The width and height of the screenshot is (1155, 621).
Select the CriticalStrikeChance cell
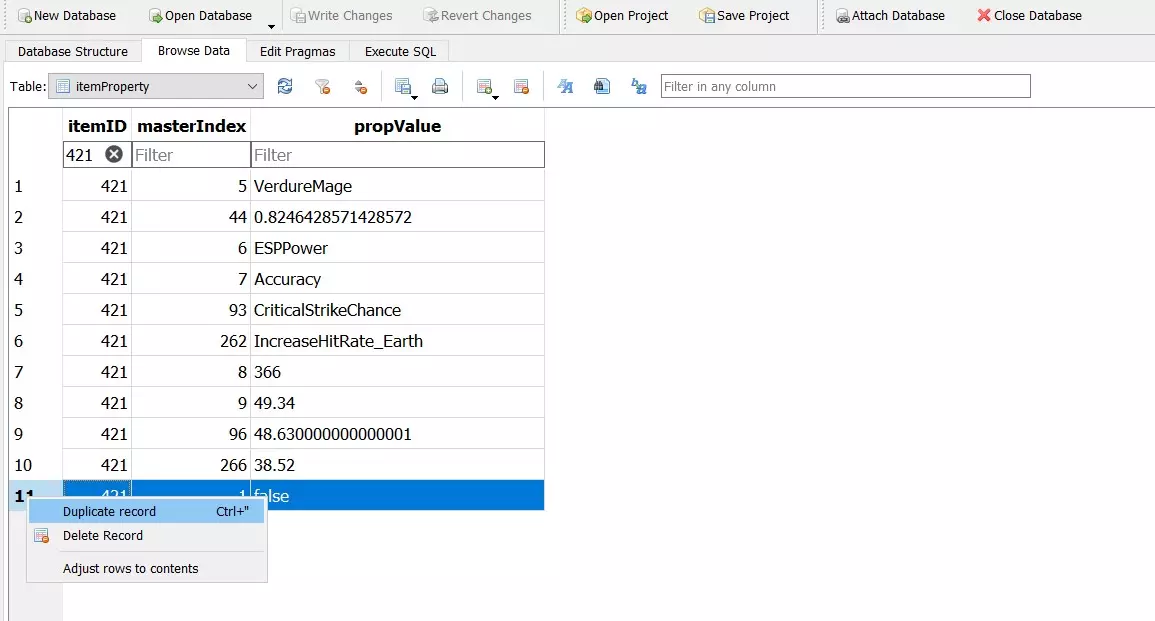pyautogui.click(x=398, y=310)
